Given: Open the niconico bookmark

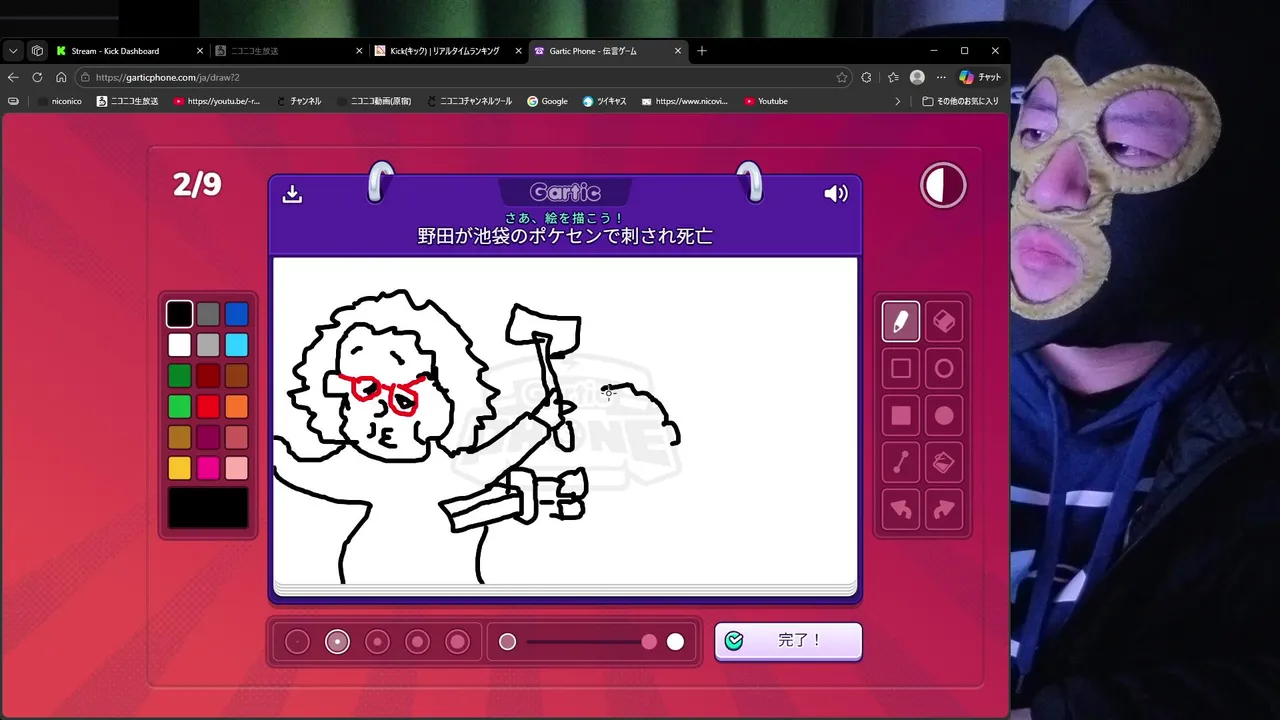Looking at the screenshot, I should click(x=59, y=101).
